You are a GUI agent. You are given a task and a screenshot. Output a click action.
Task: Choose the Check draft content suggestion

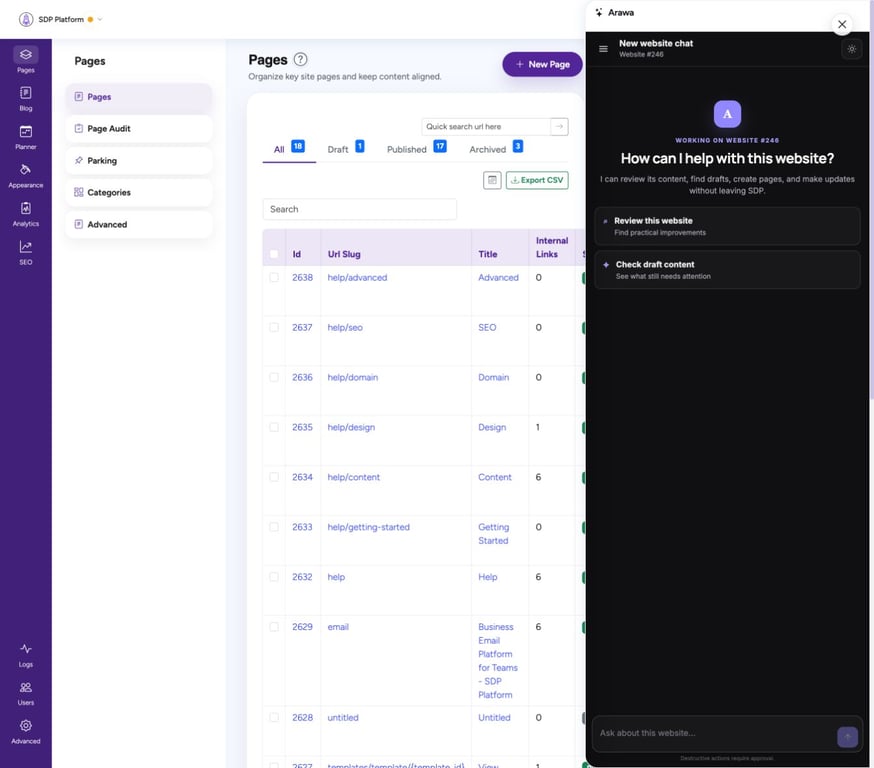(x=727, y=270)
